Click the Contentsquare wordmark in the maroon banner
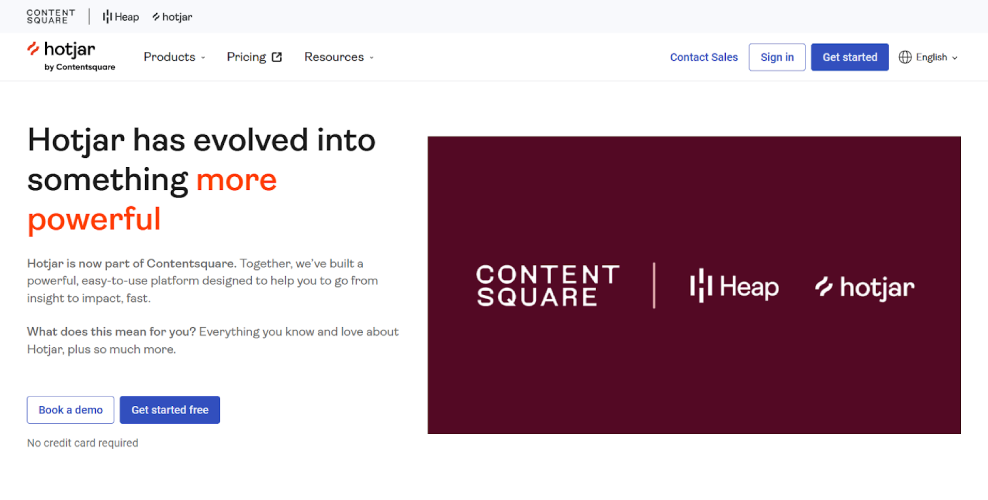This screenshot has height=500, width=988. point(547,286)
